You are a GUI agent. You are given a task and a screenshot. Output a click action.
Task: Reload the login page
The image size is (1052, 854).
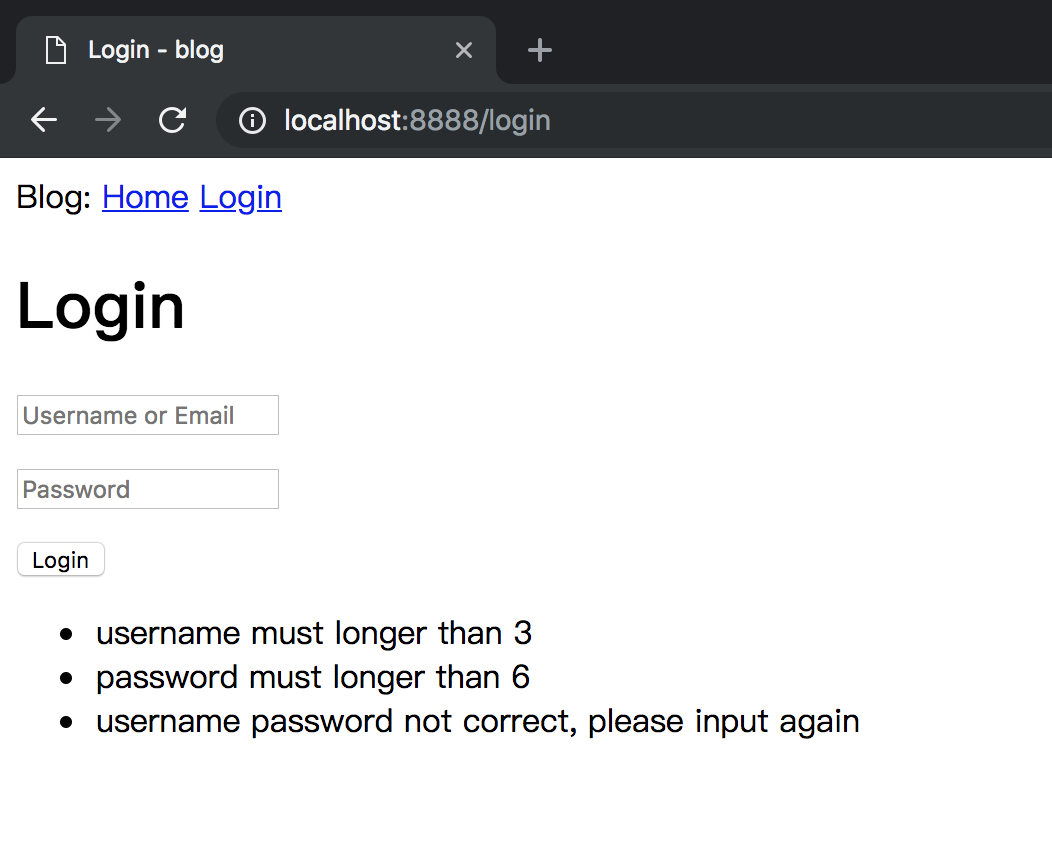pyautogui.click(x=172, y=121)
